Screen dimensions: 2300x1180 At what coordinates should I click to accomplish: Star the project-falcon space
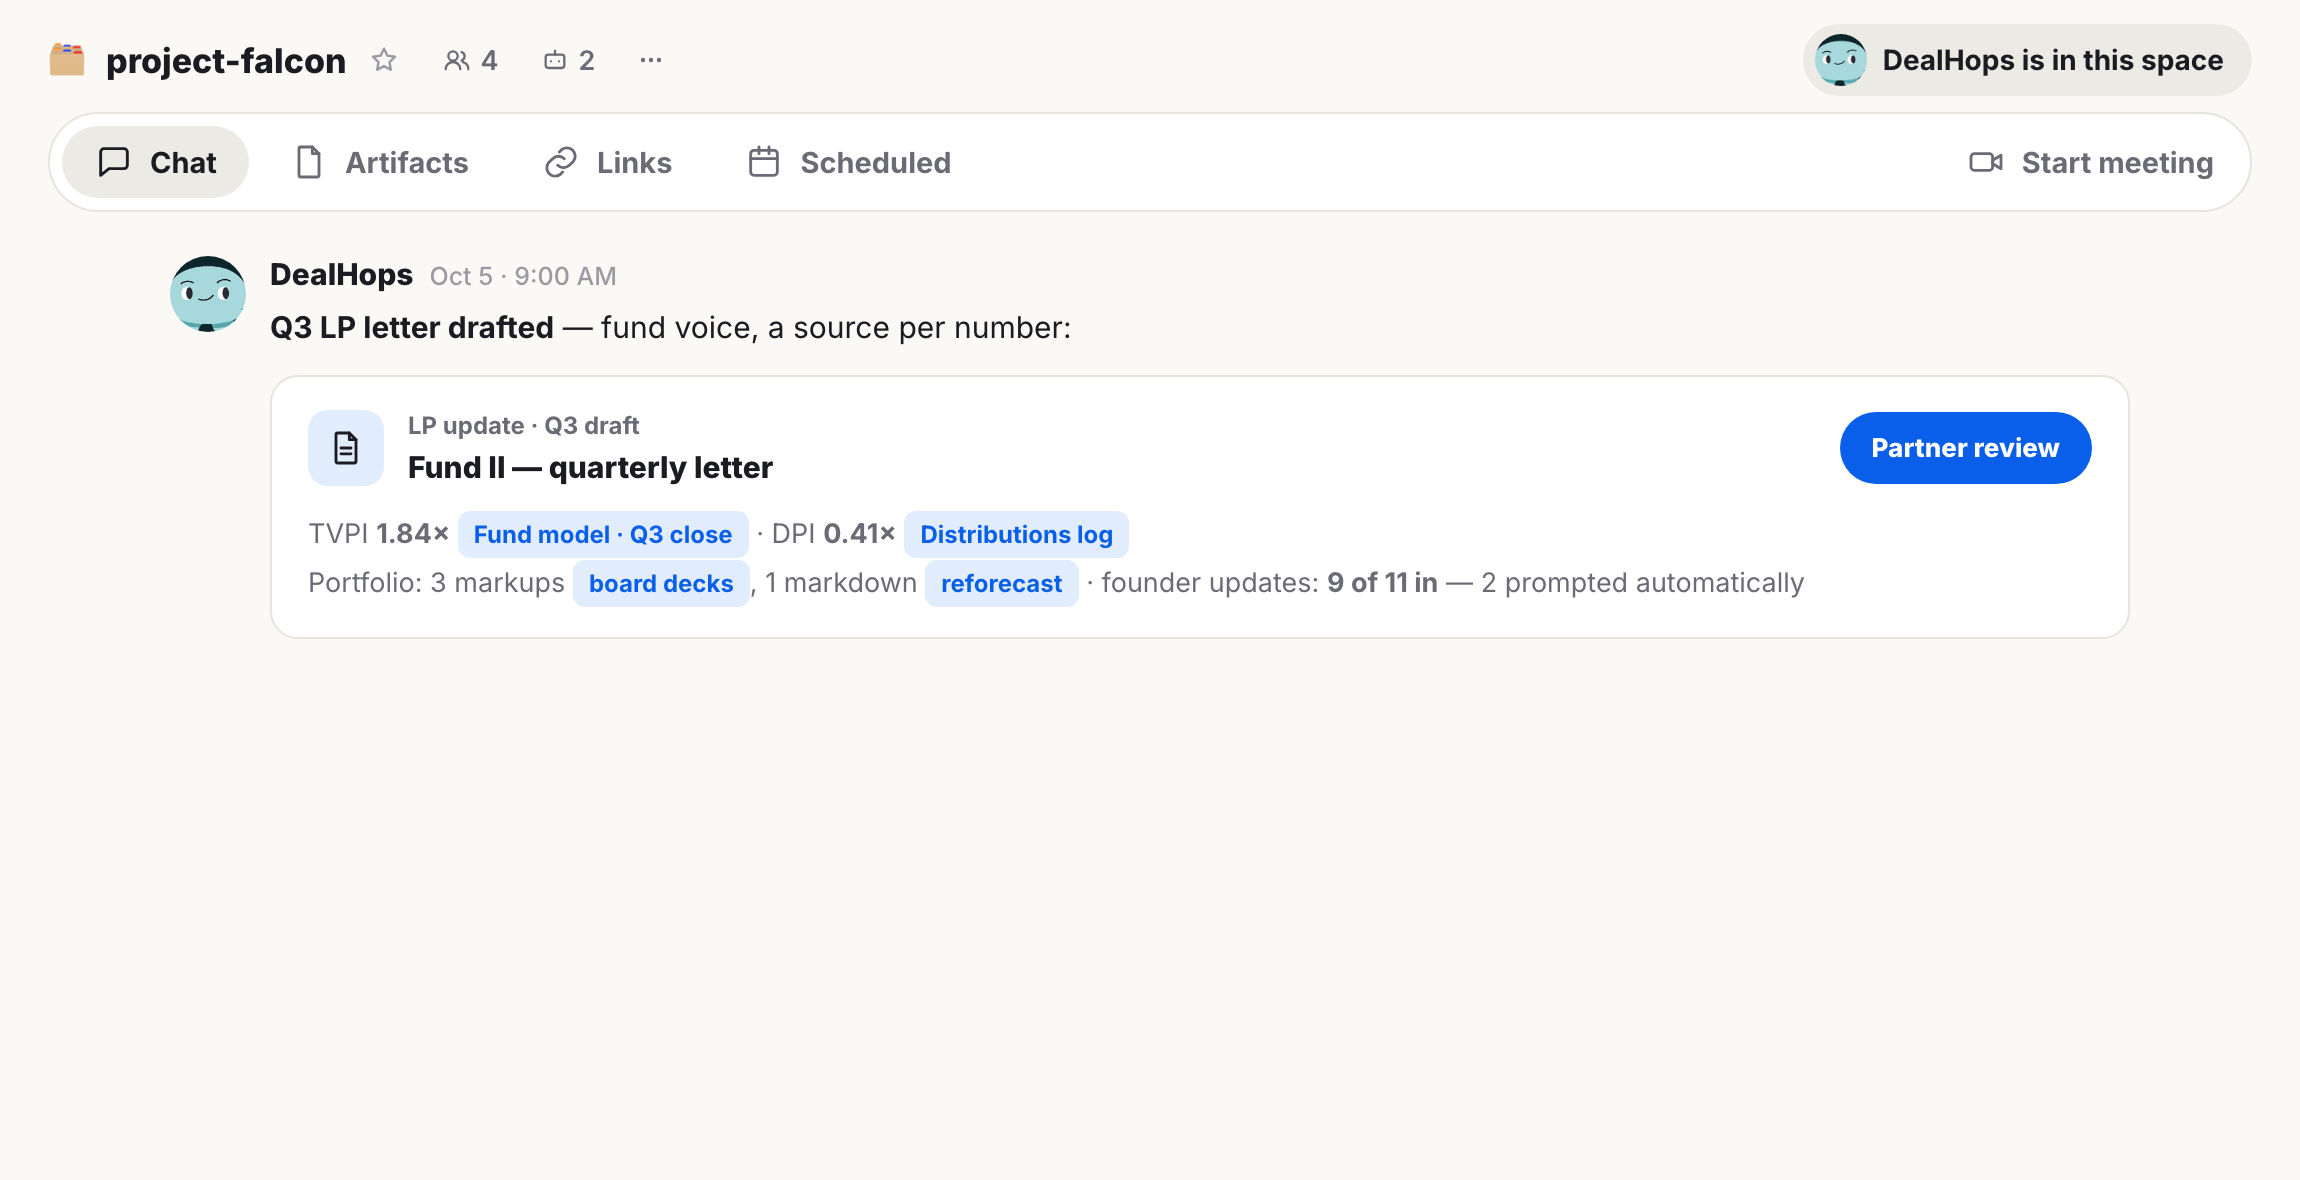(384, 60)
